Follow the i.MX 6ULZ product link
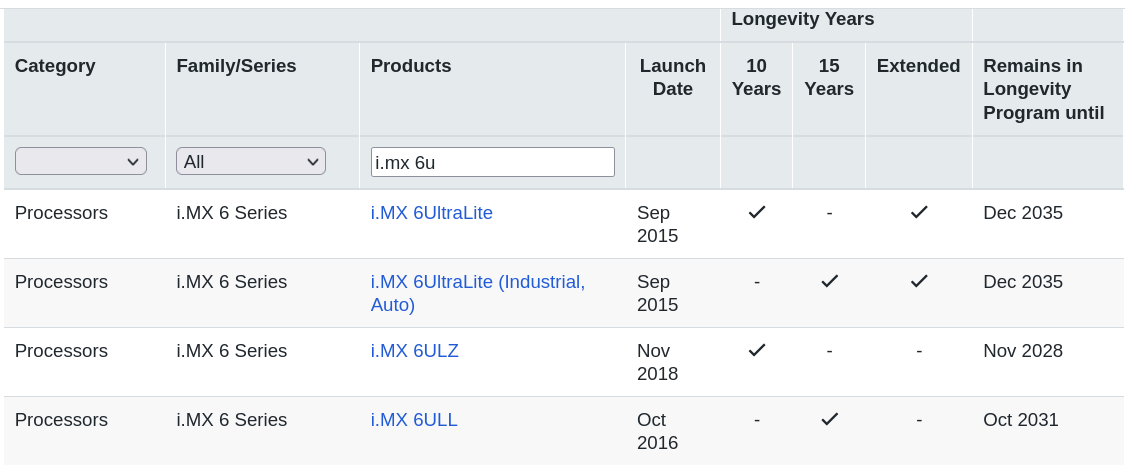 tap(415, 351)
